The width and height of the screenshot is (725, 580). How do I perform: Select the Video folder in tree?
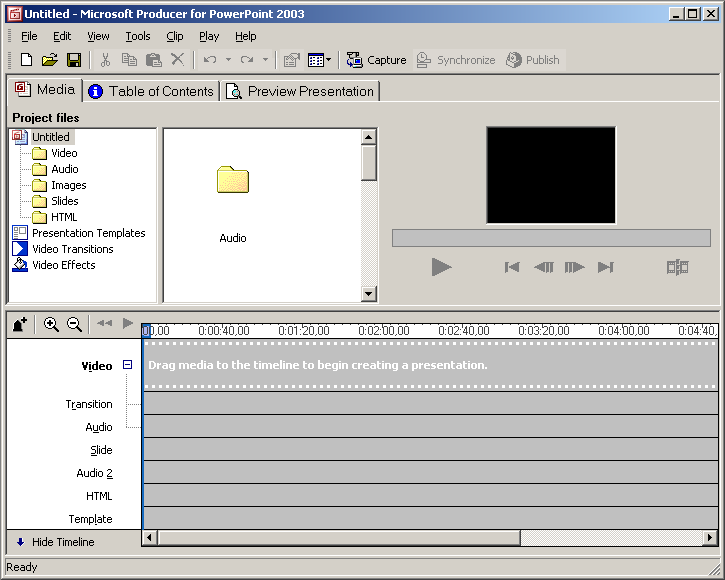tap(64, 153)
